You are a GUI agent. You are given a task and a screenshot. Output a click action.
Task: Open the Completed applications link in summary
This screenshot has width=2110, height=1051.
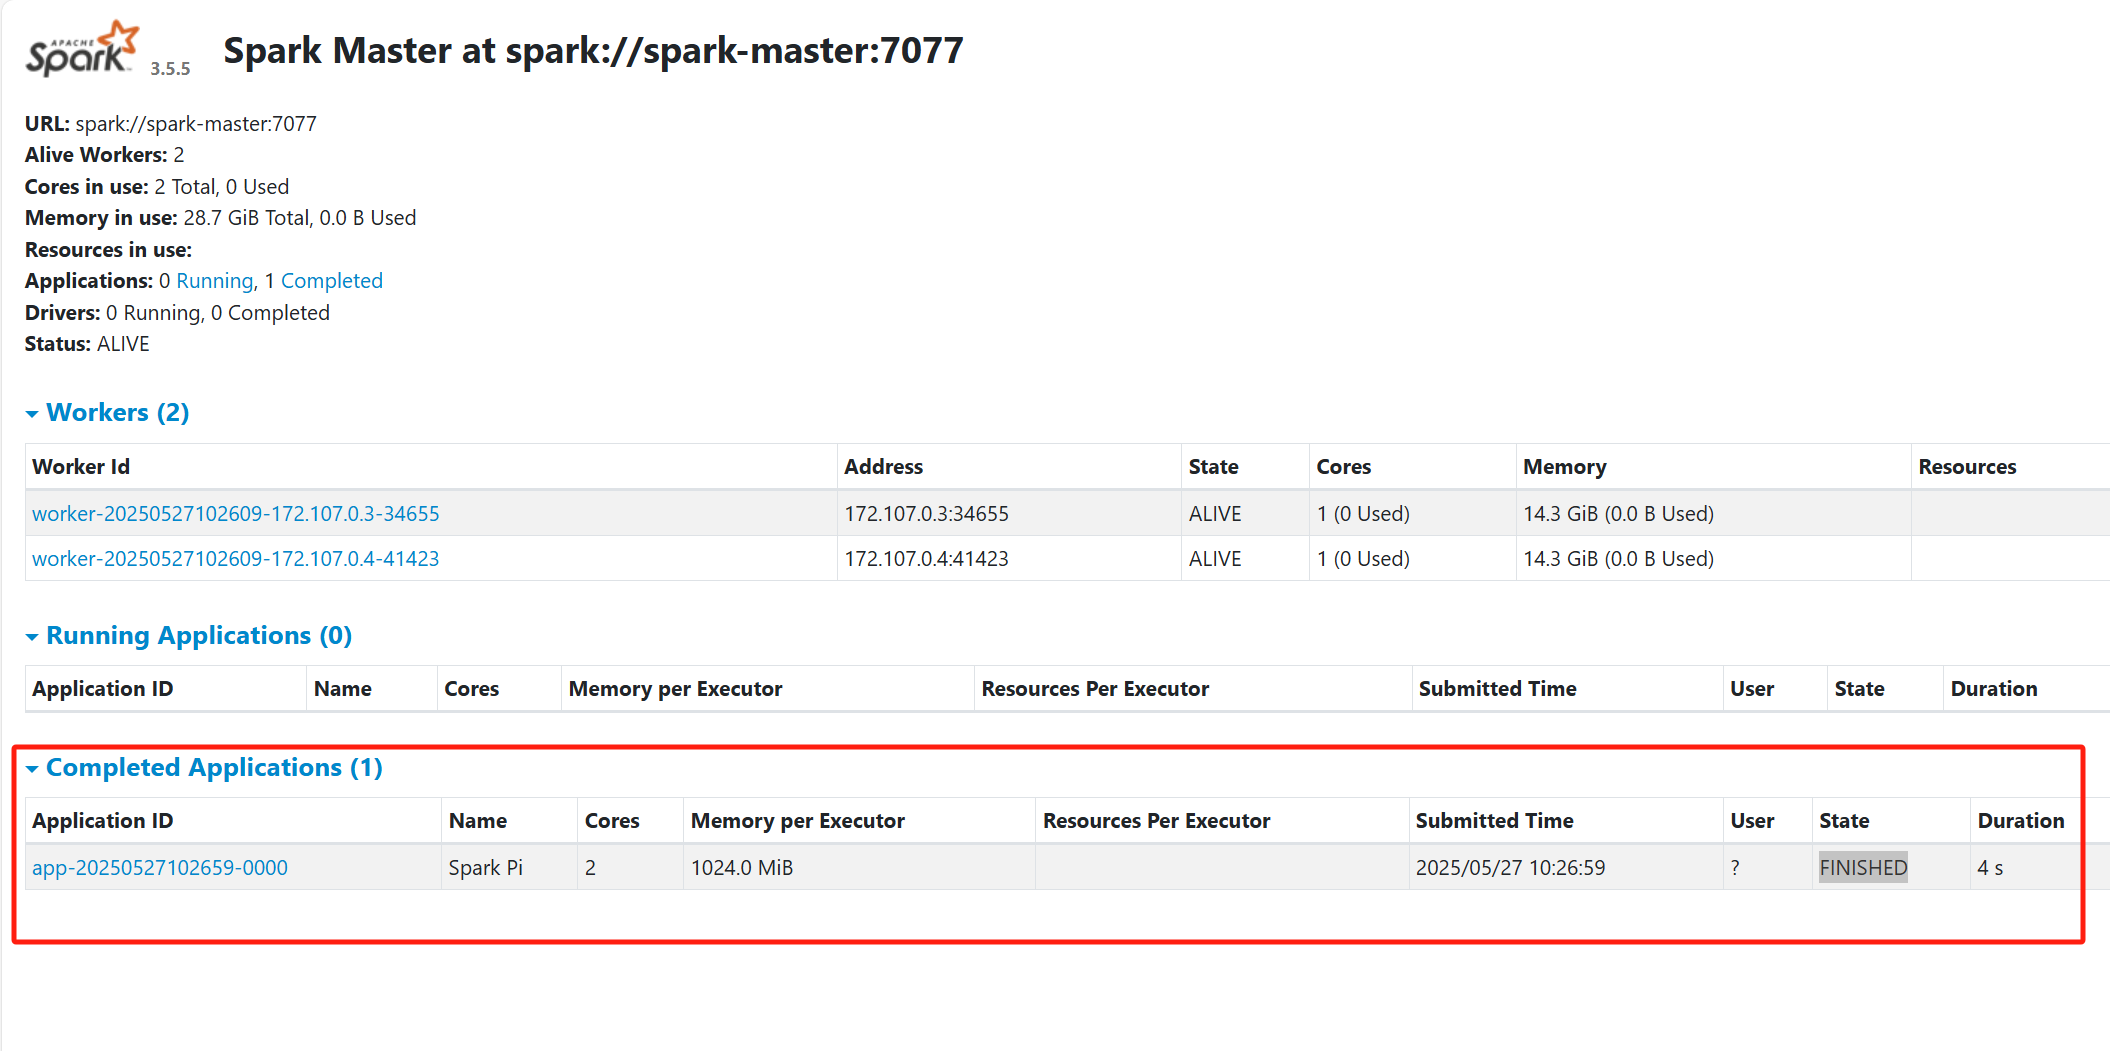click(332, 281)
